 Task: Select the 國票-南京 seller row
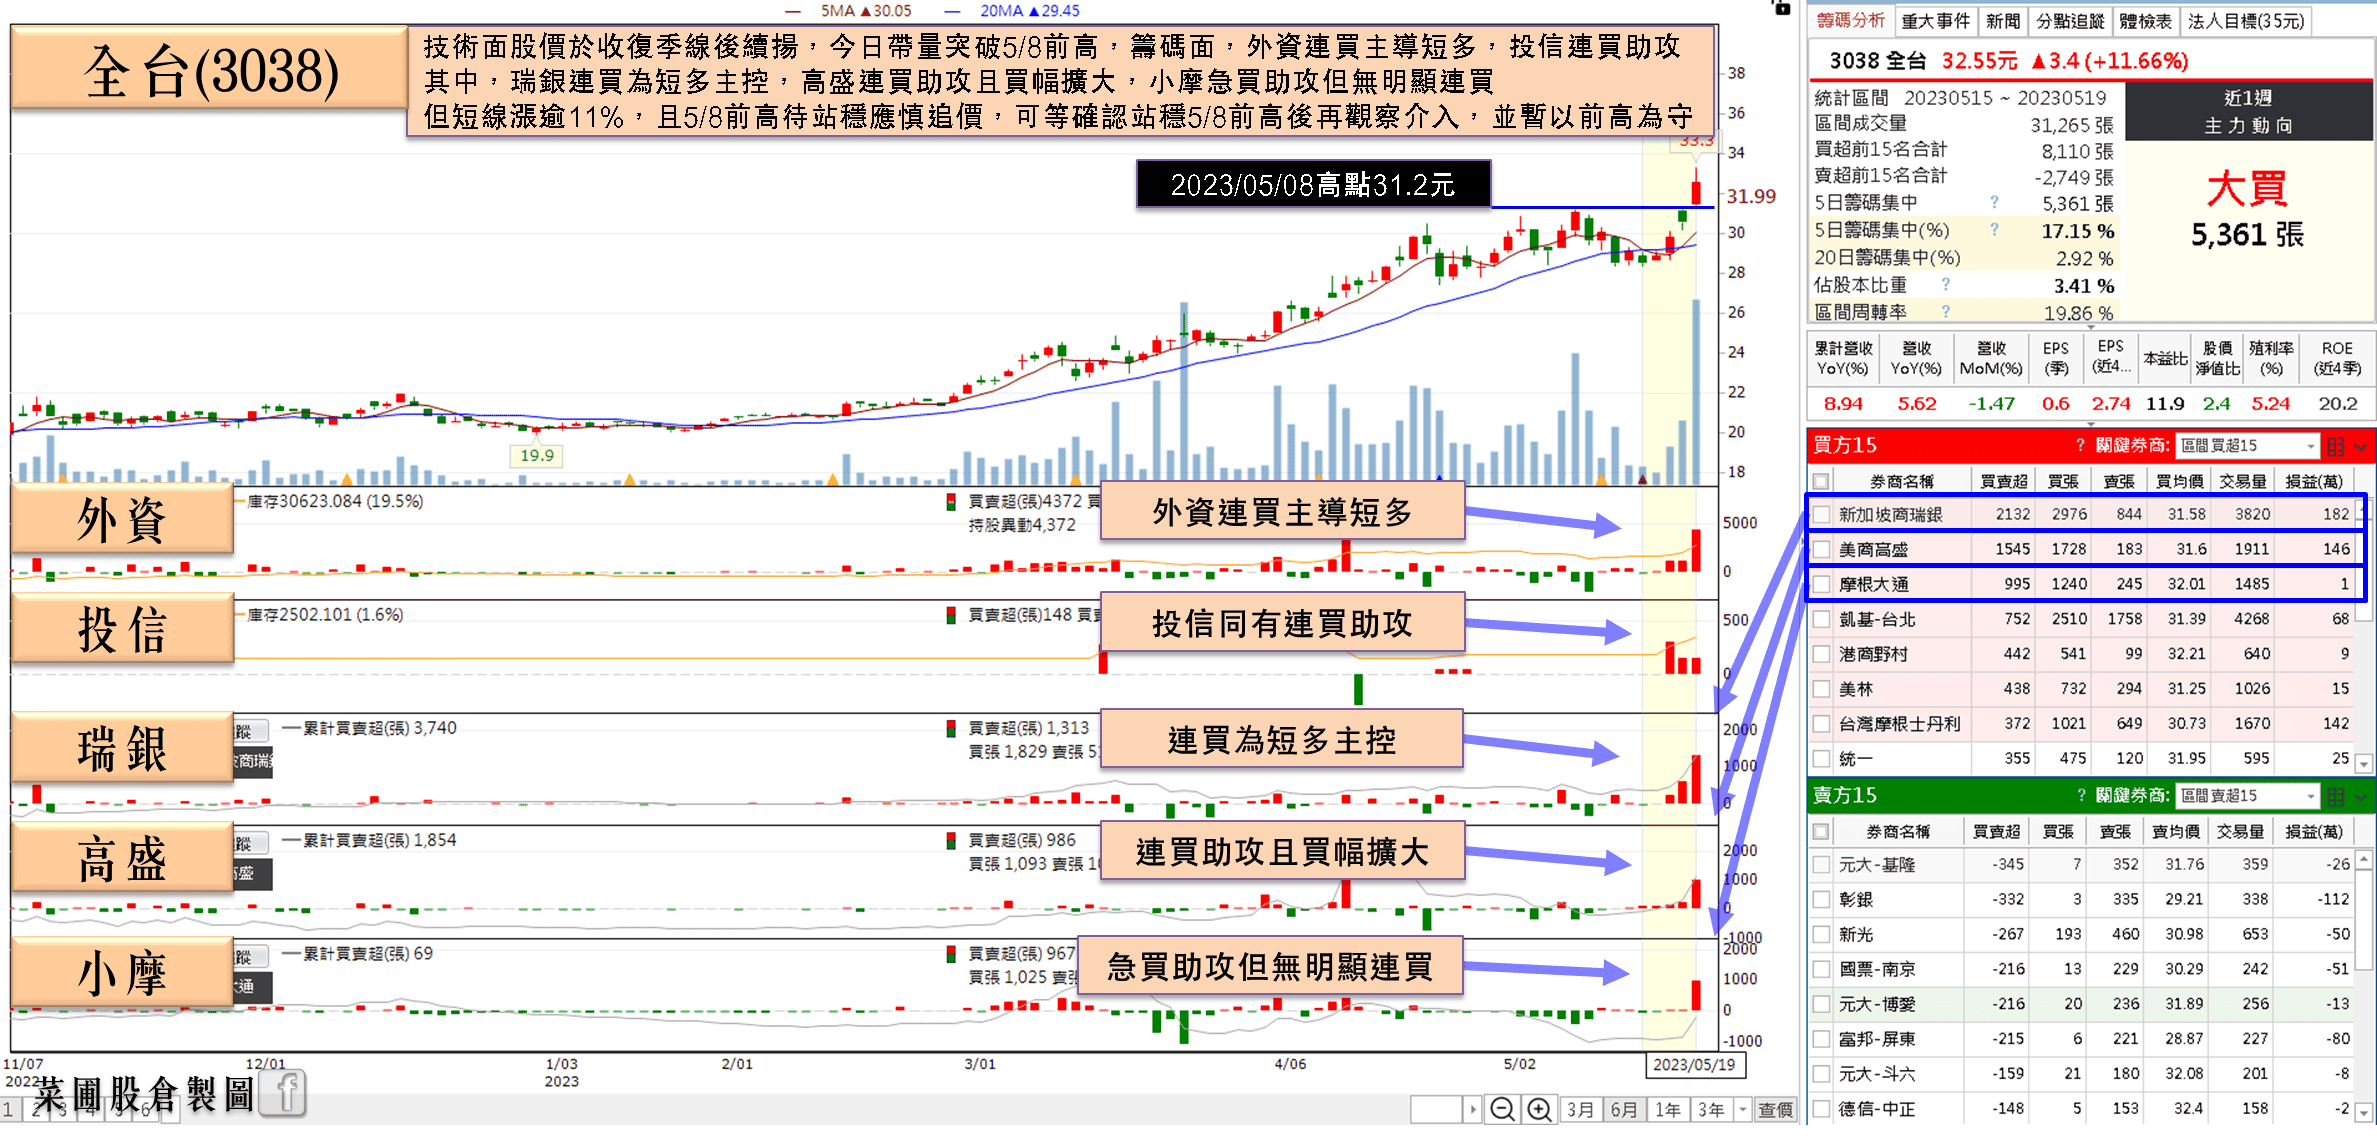(x=2082, y=969)
